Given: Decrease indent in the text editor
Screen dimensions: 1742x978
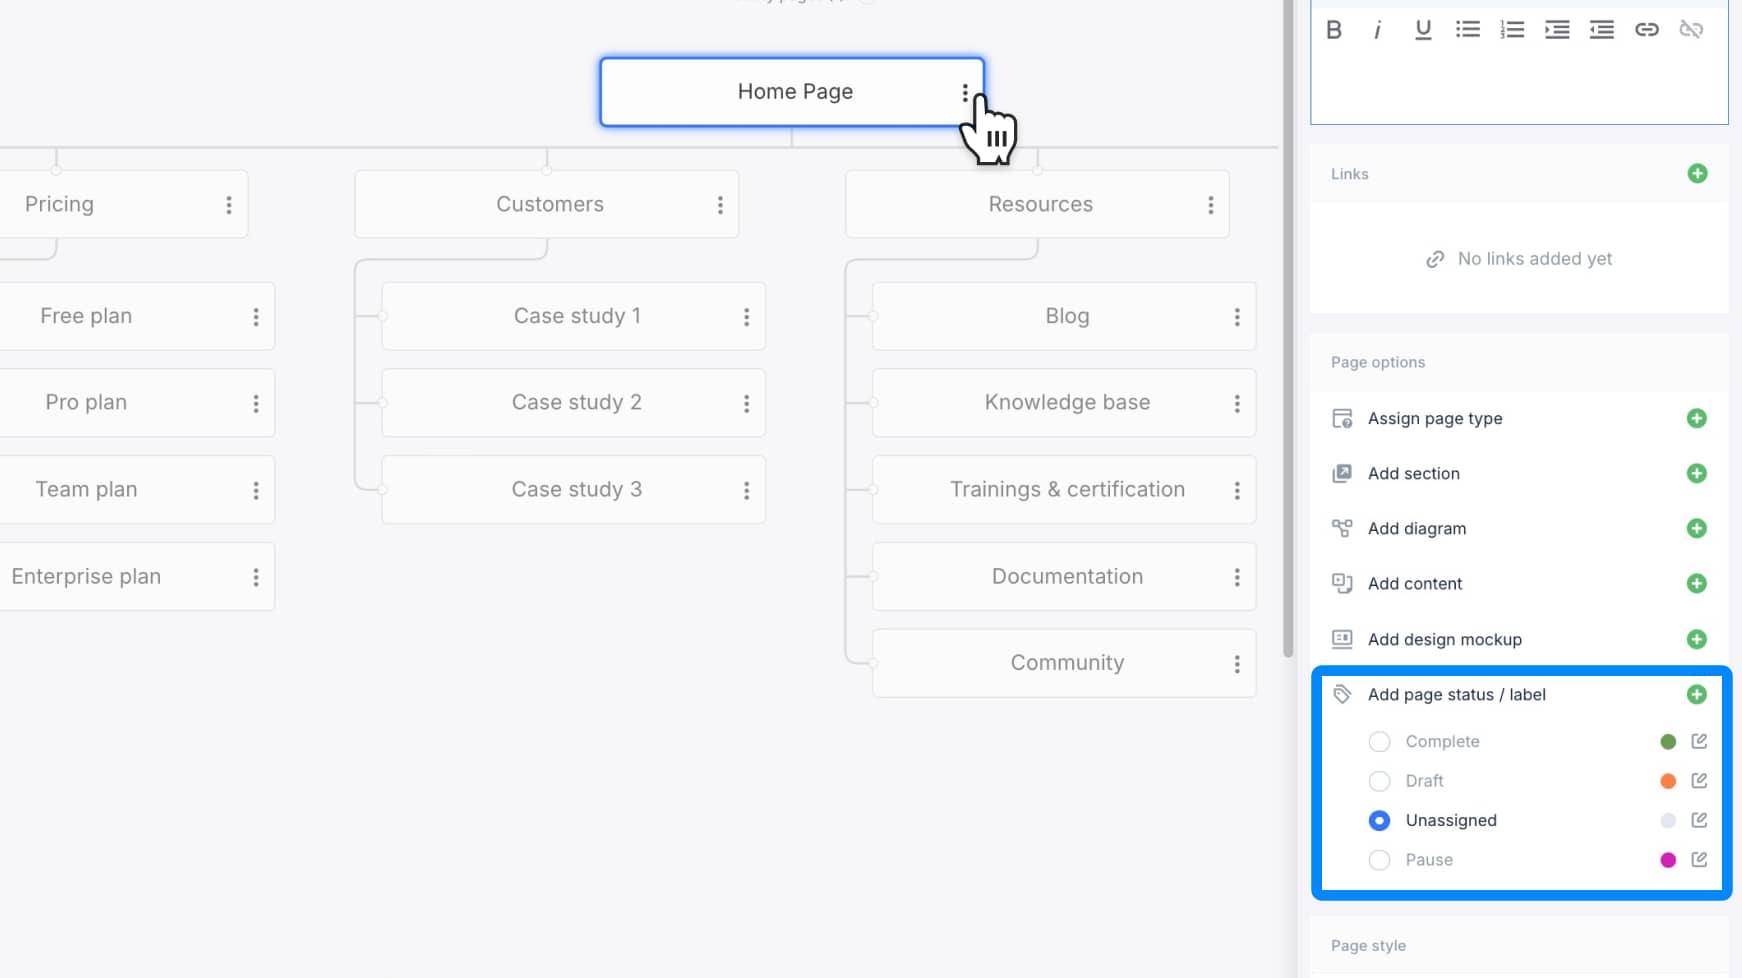Looking at the screenshot, I should [x=1602, y=29].
